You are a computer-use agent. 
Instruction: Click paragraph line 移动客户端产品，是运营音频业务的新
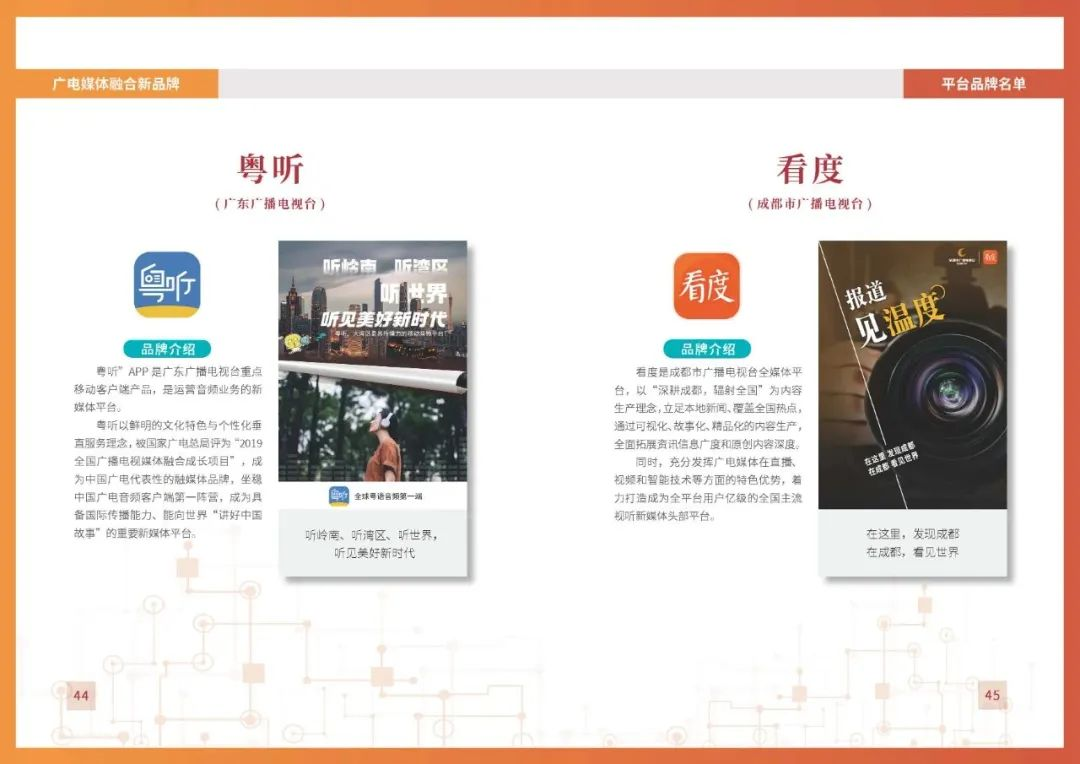coord(168,389)
